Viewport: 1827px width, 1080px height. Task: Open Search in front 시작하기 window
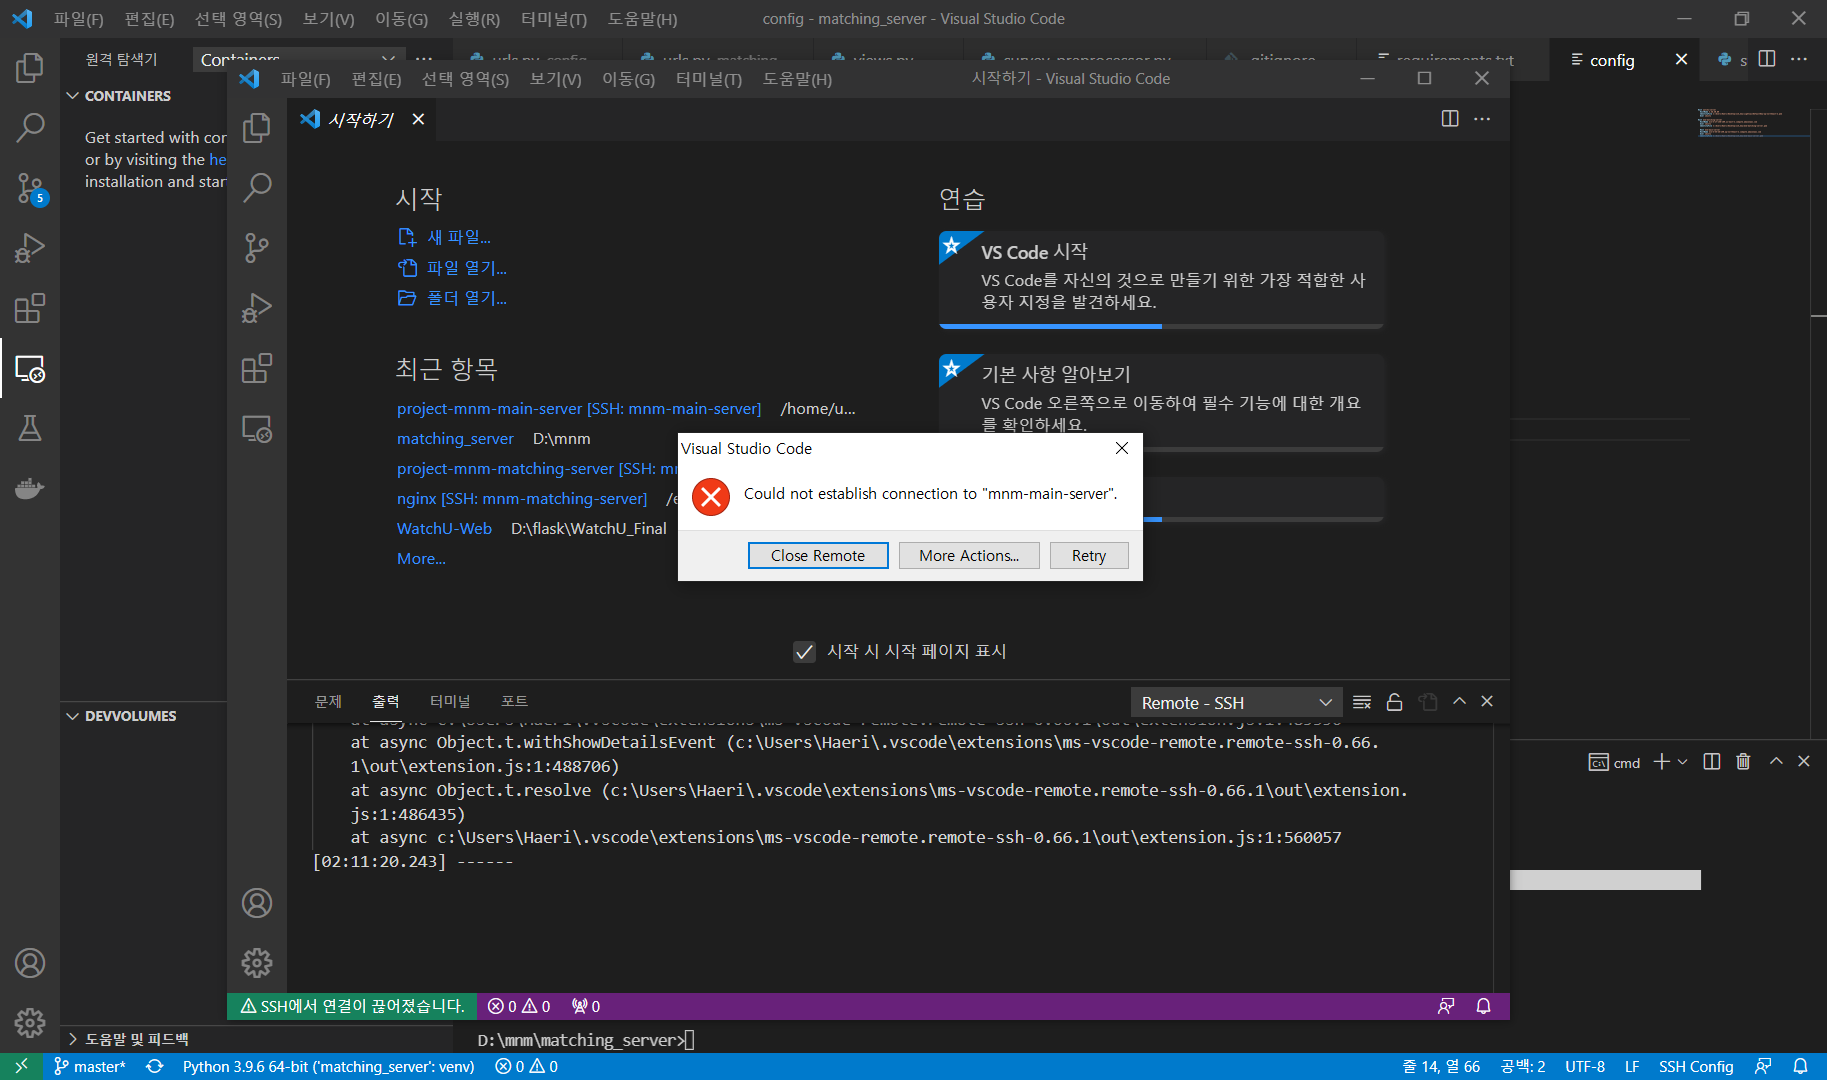pos(257,187)
